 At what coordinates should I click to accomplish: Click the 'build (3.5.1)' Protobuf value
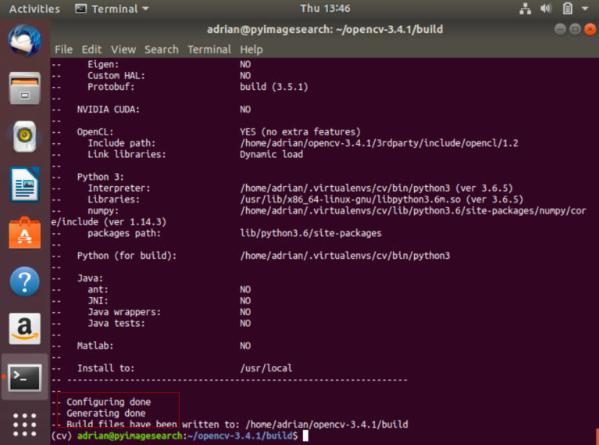(274, 87)
